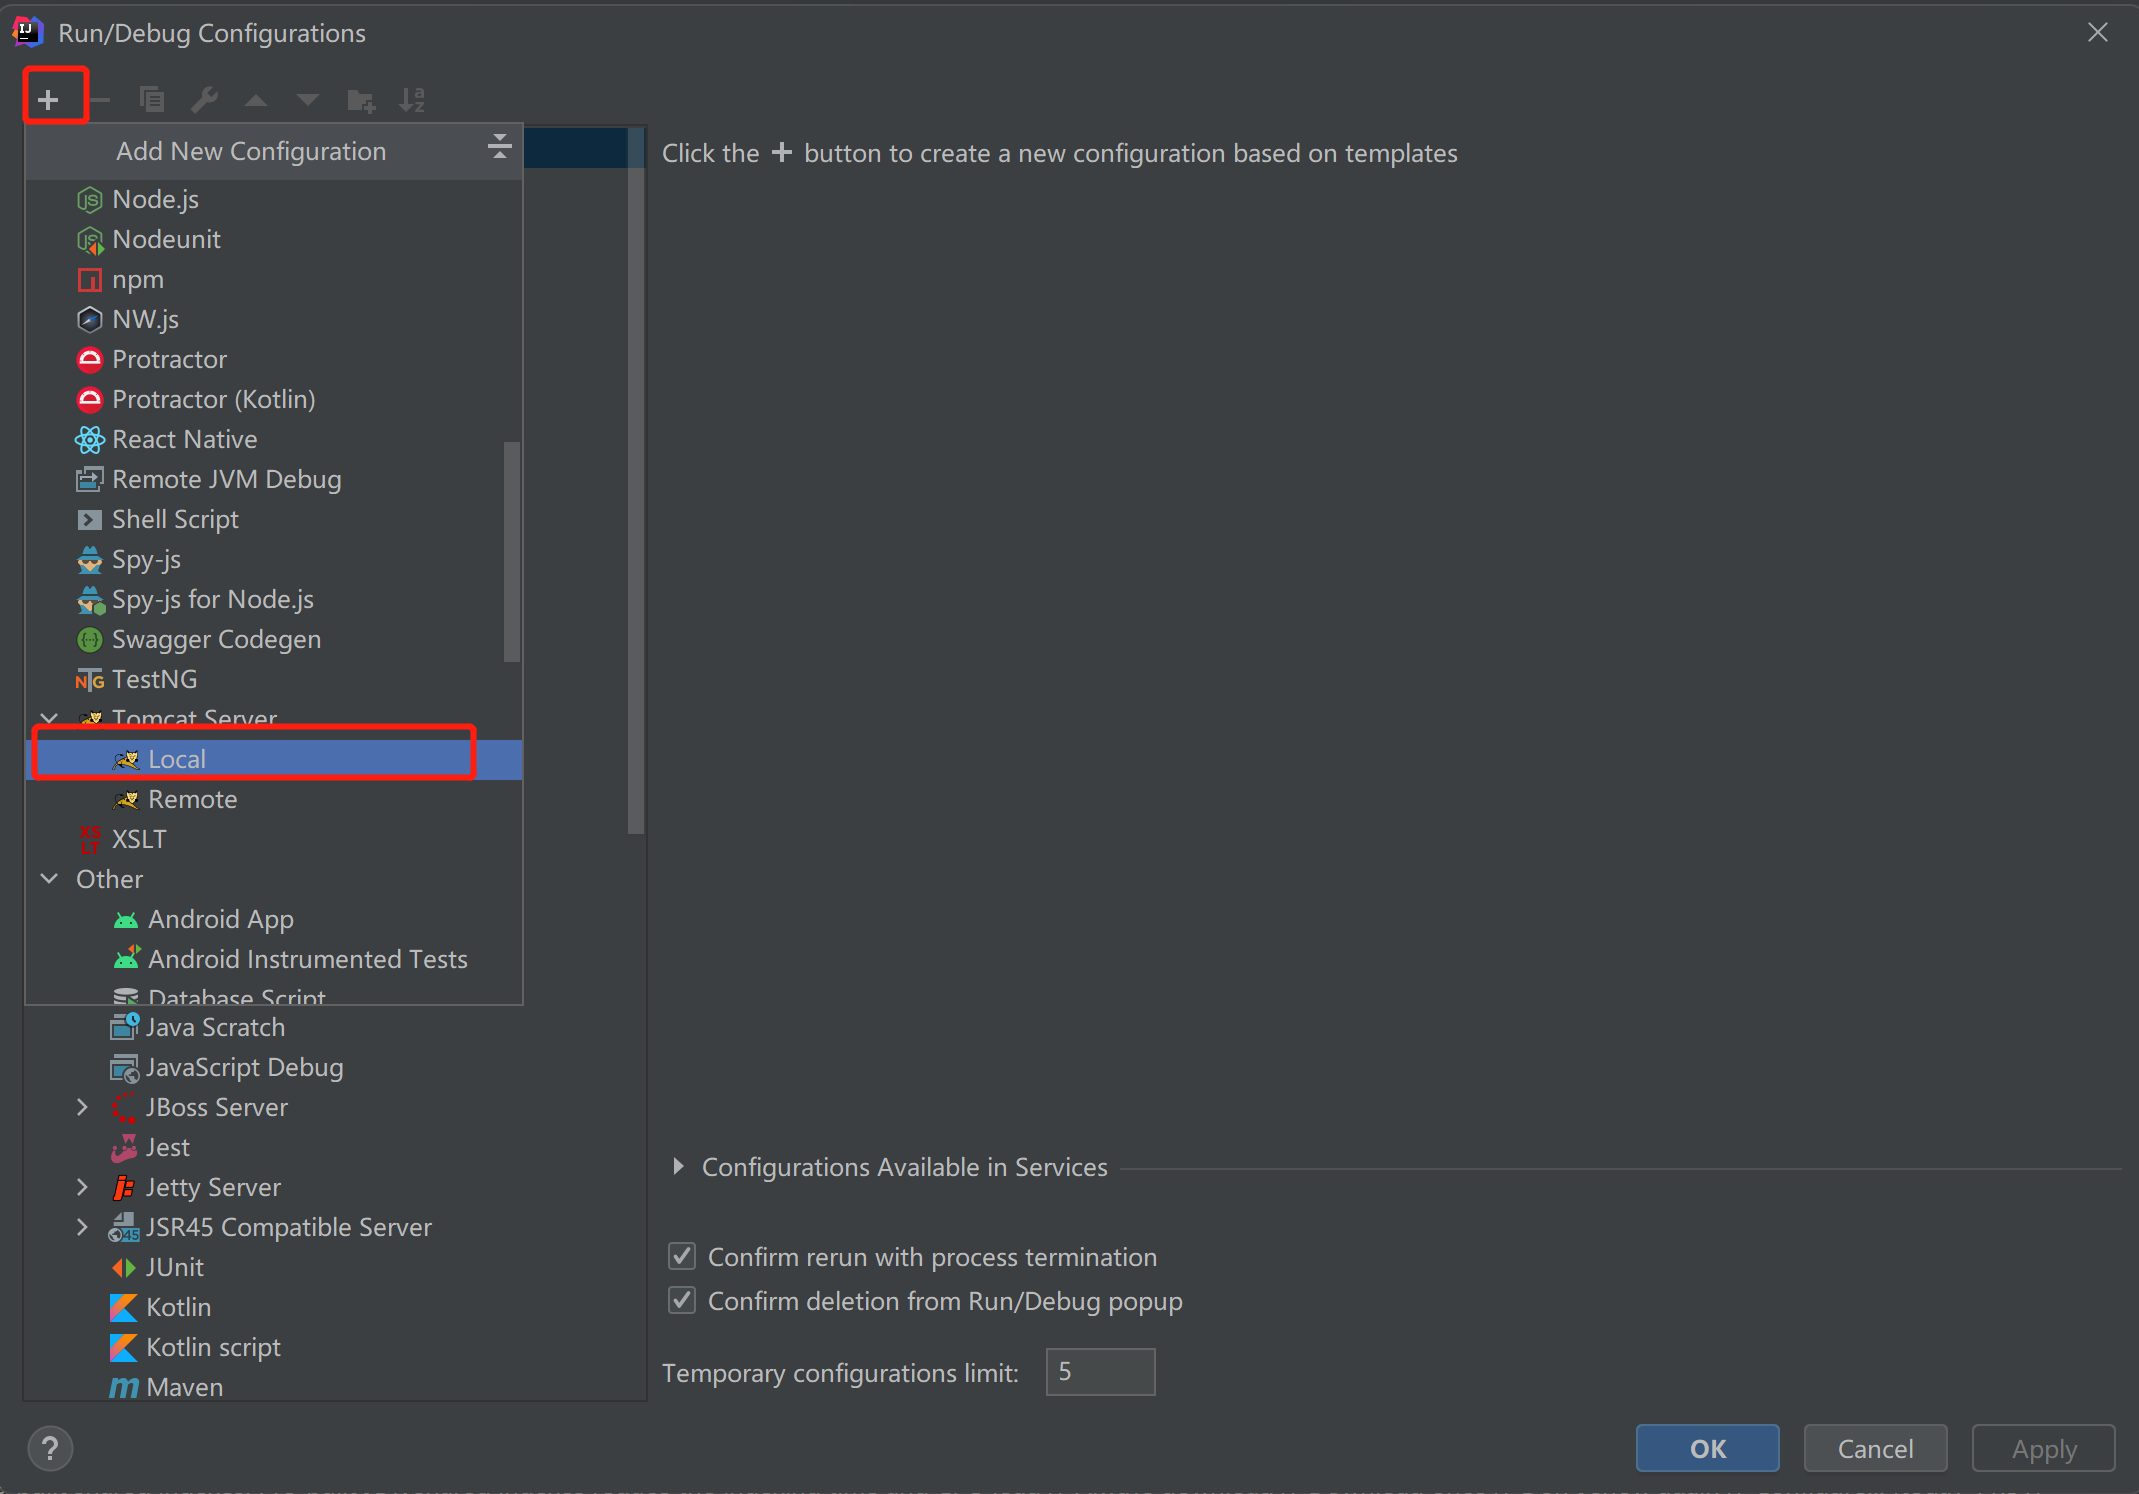2139x1494 pixels.
Task: Click the sort configurations alphabetically icon
Action: click(x=412, y=99)
